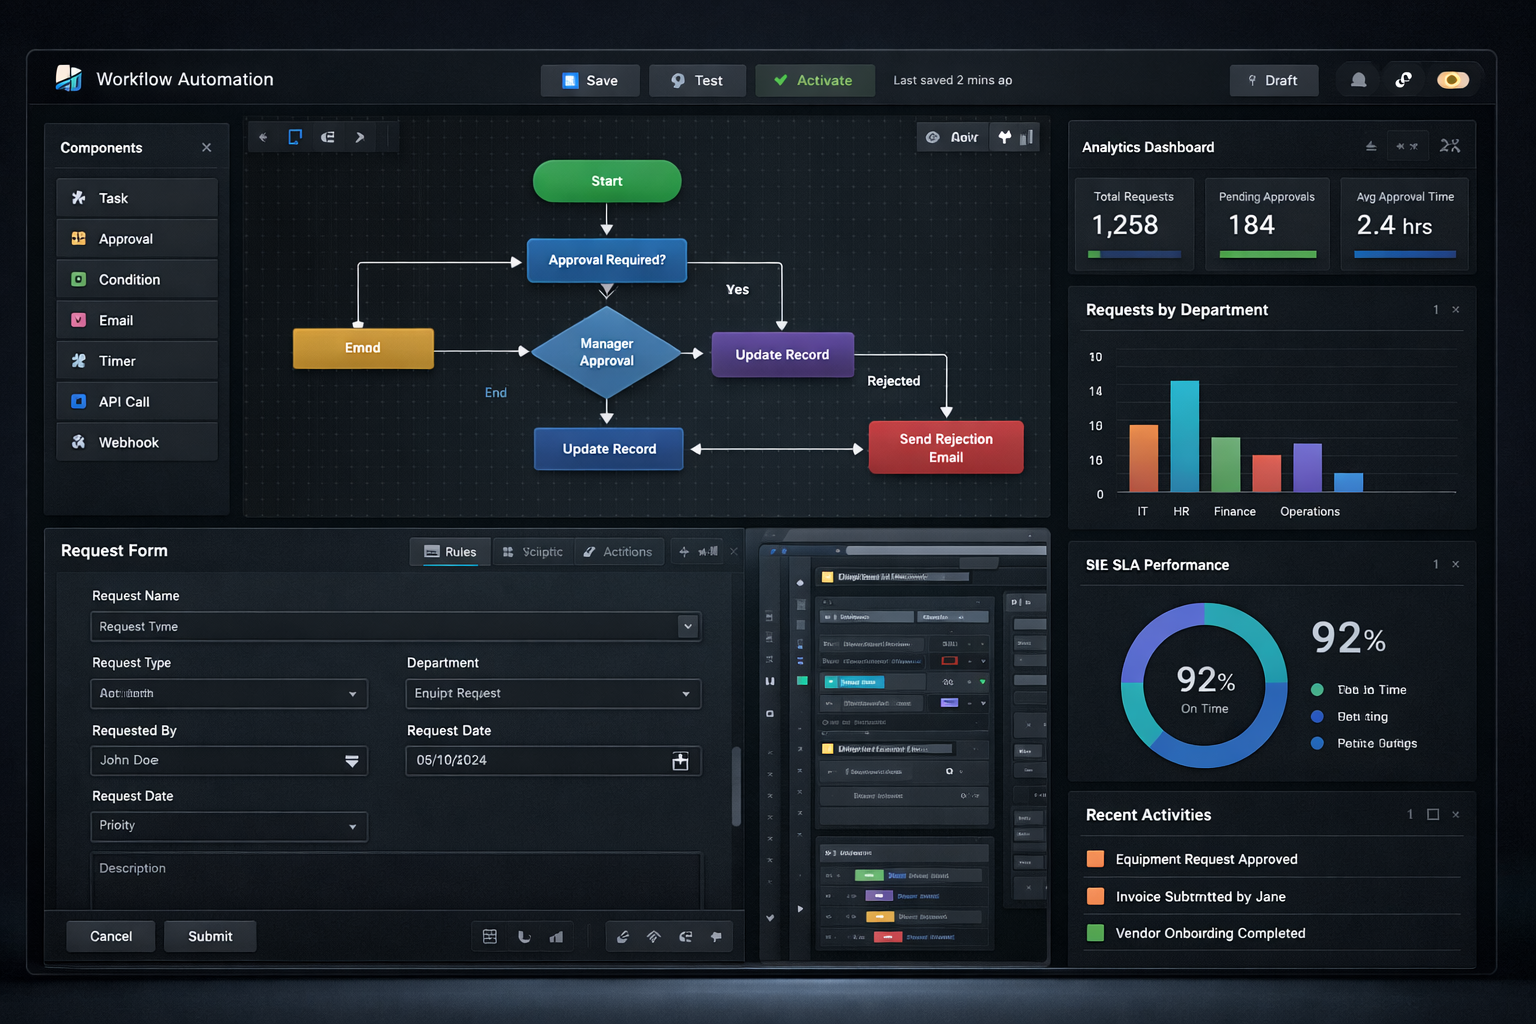This screenshot has width=1536, height=1024.
Task: Toggle the switch at top right corner
Action: click(1453, 79)
